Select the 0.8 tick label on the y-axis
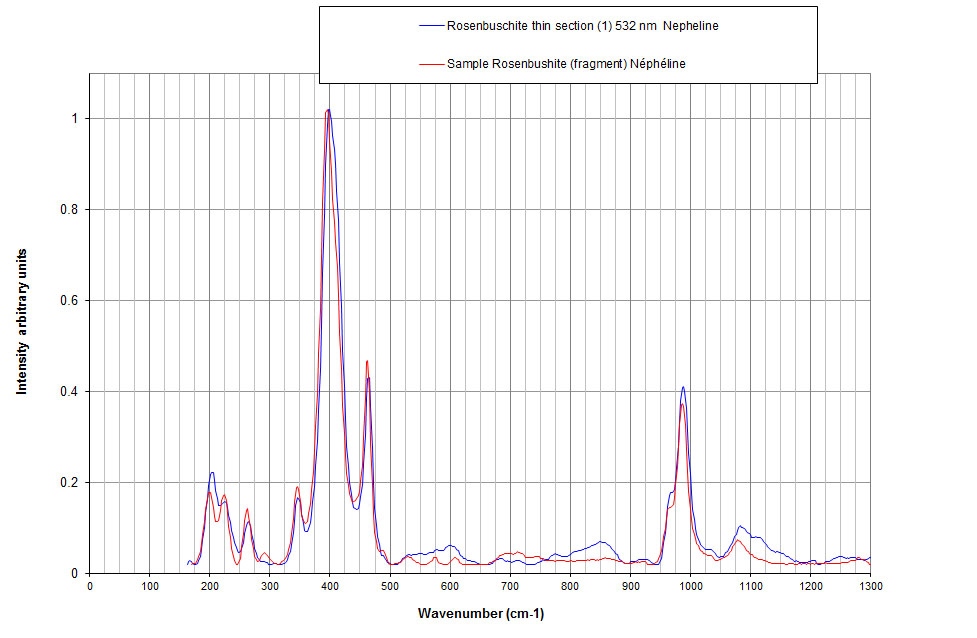This screenshot has width=977, height=638. click(x=72, y=210)
